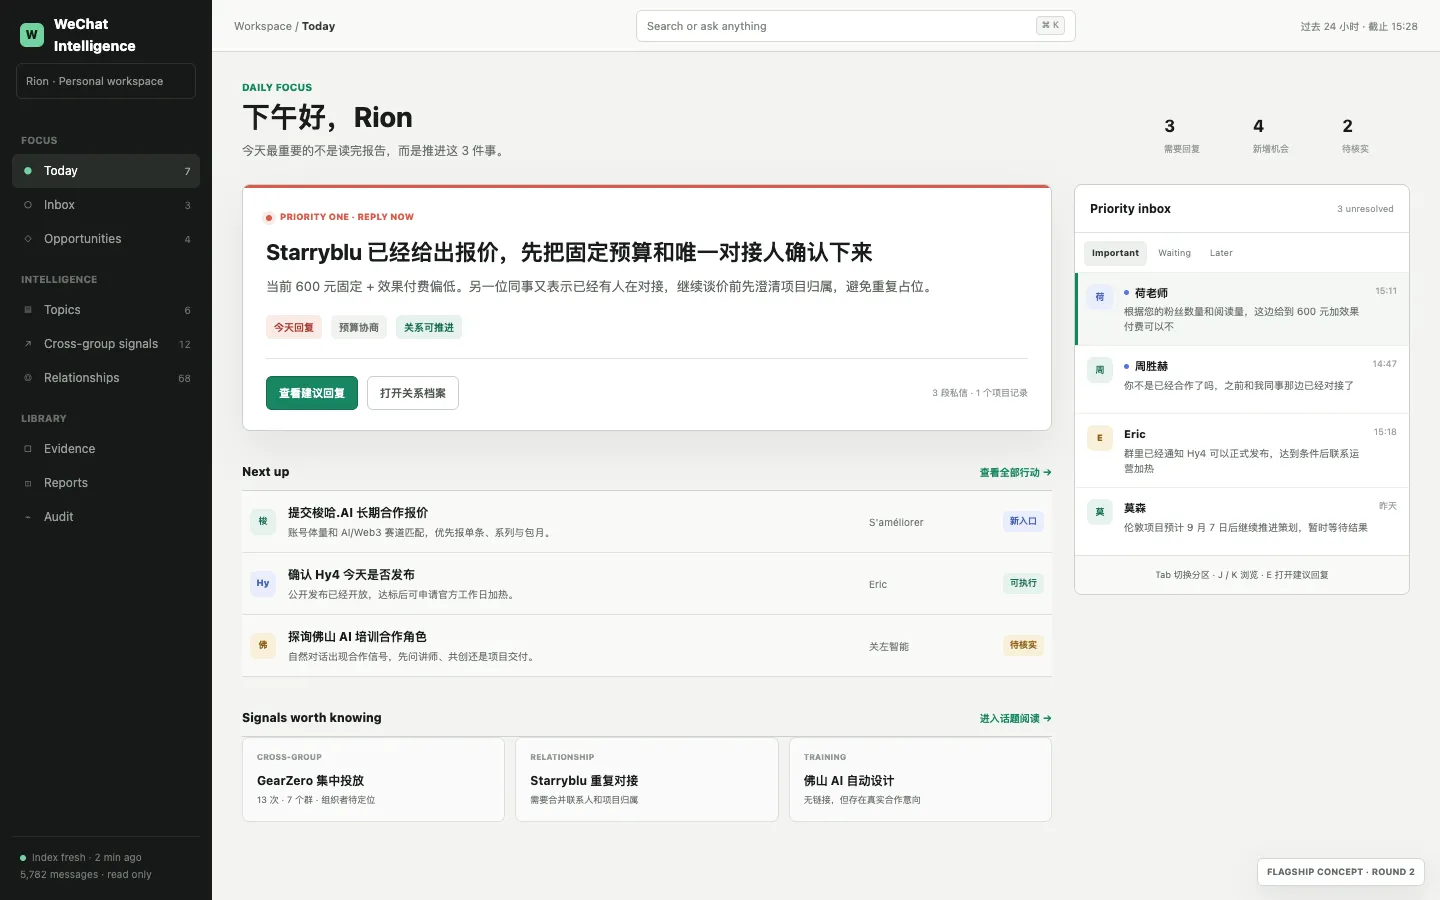The width and height of the screenshot is (1440, 900).
Task: Click the 'index fresh · 2 min ago' status
Action: [81, 858]
